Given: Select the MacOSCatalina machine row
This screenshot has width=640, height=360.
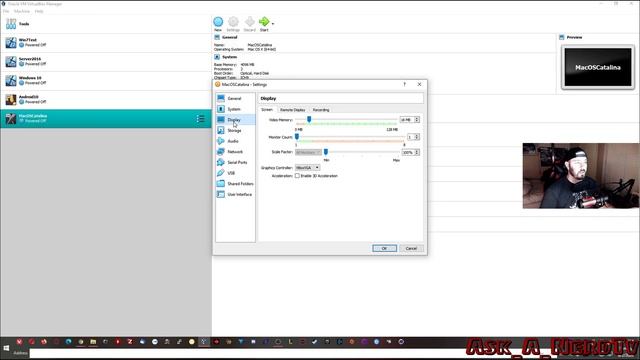Looking at the screenshot, I should 106,118.
